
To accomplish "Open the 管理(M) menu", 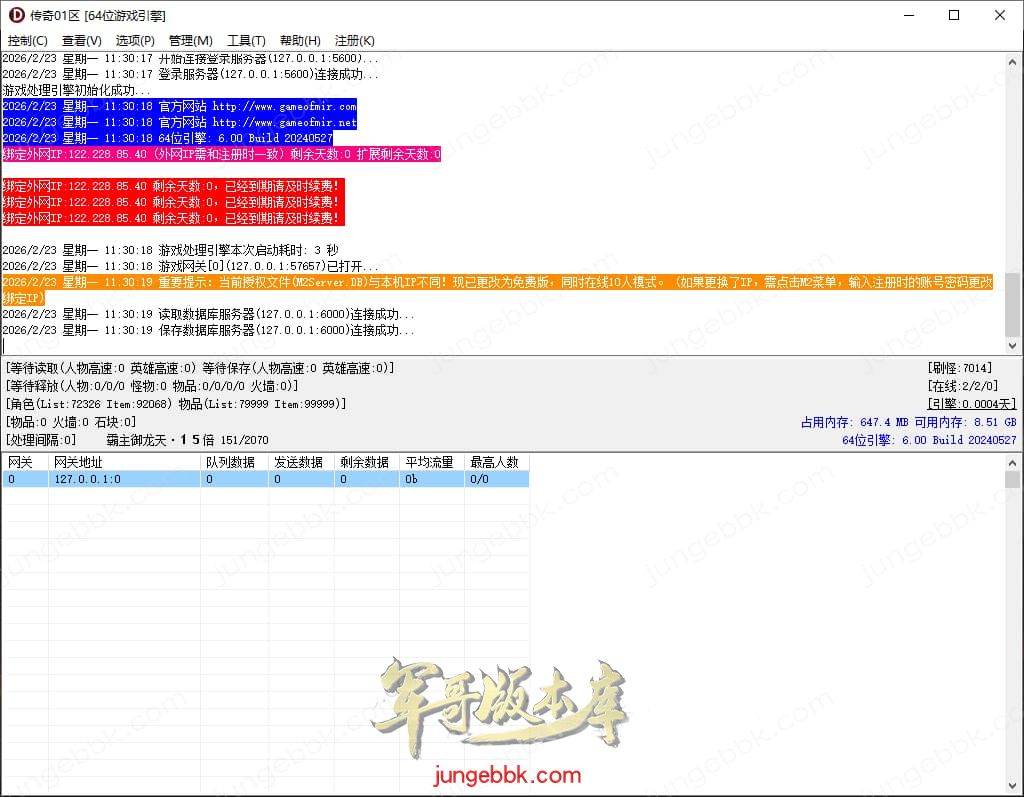I will click(190, 41).
